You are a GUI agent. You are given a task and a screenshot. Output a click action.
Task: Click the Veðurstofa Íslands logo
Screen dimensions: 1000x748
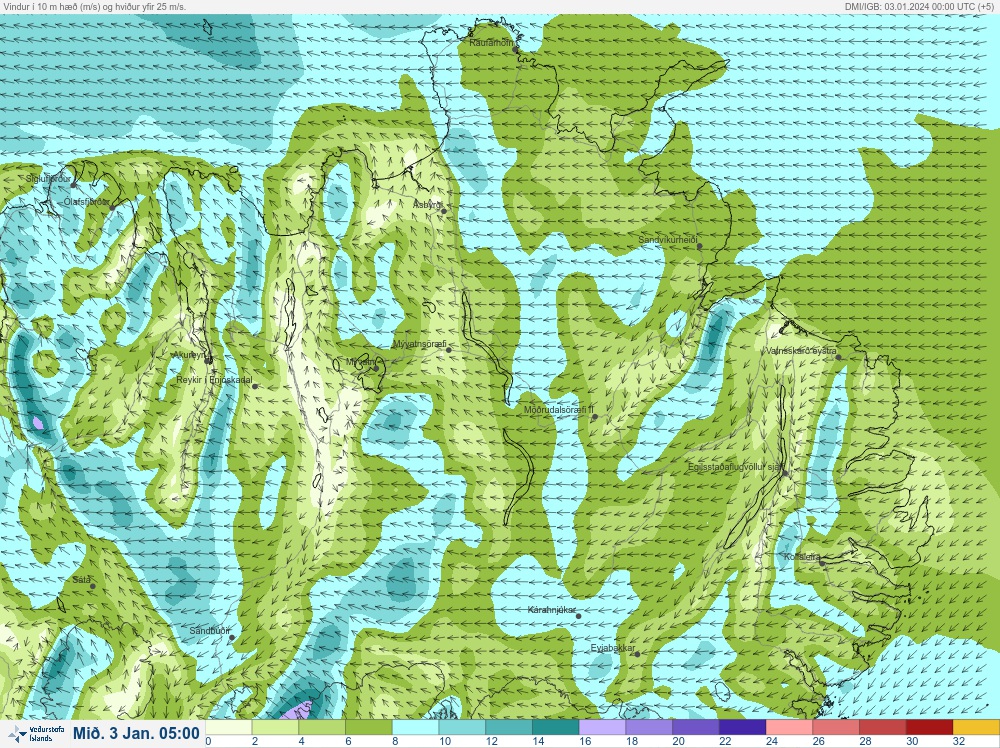tap(38, 734)
